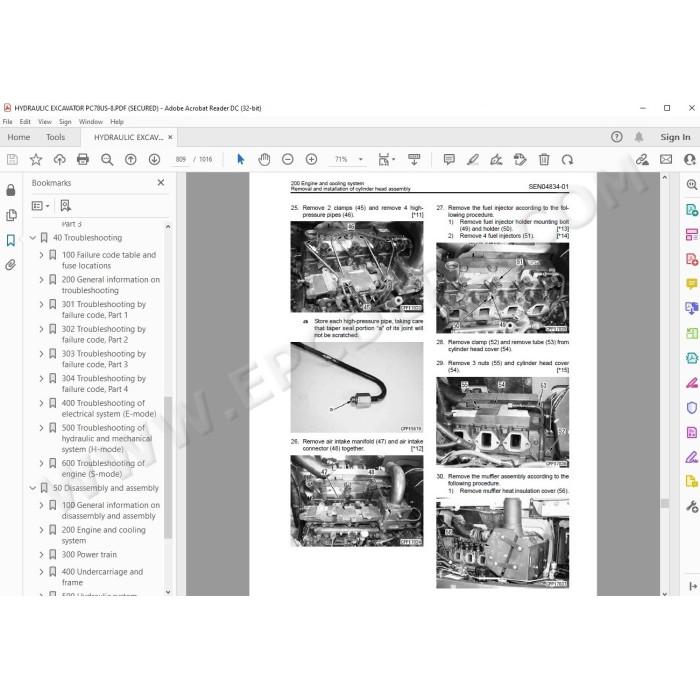Open the Sign document tool
Screen dimensions: 700x700
point(496,159)
